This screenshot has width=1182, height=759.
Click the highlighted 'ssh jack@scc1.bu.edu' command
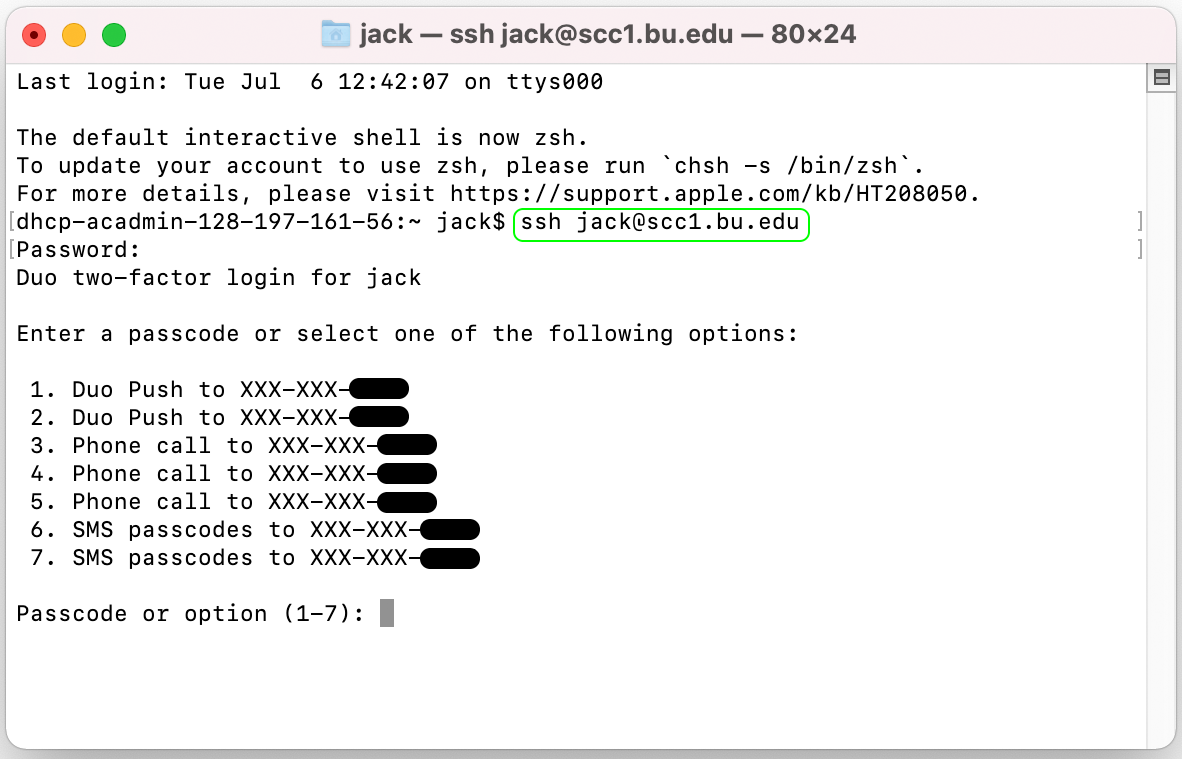pos(660,223)
